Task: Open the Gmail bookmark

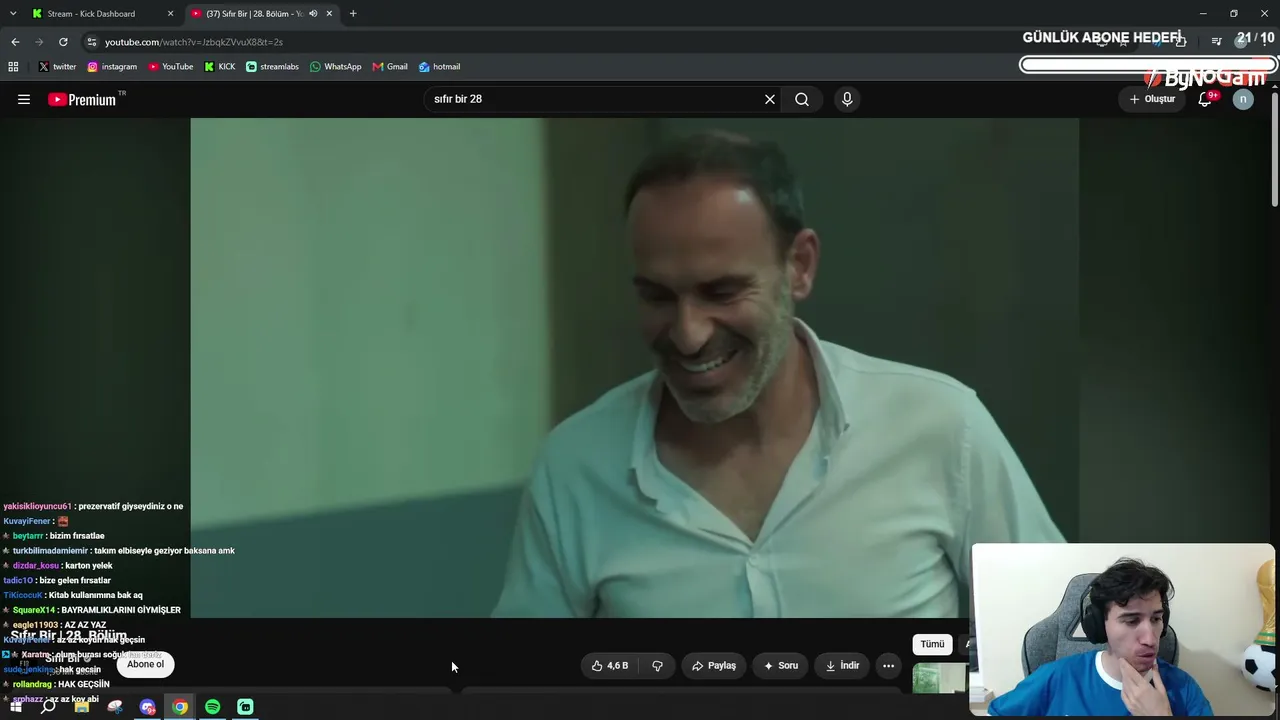Action: coord(390,67)
